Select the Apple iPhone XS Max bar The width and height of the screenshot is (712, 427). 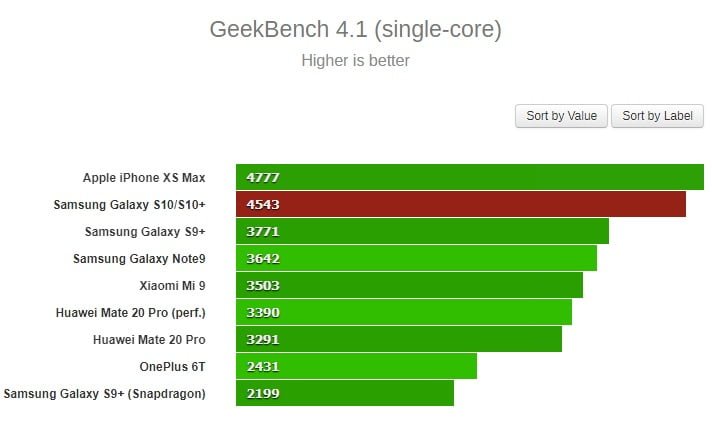point(469,178)
